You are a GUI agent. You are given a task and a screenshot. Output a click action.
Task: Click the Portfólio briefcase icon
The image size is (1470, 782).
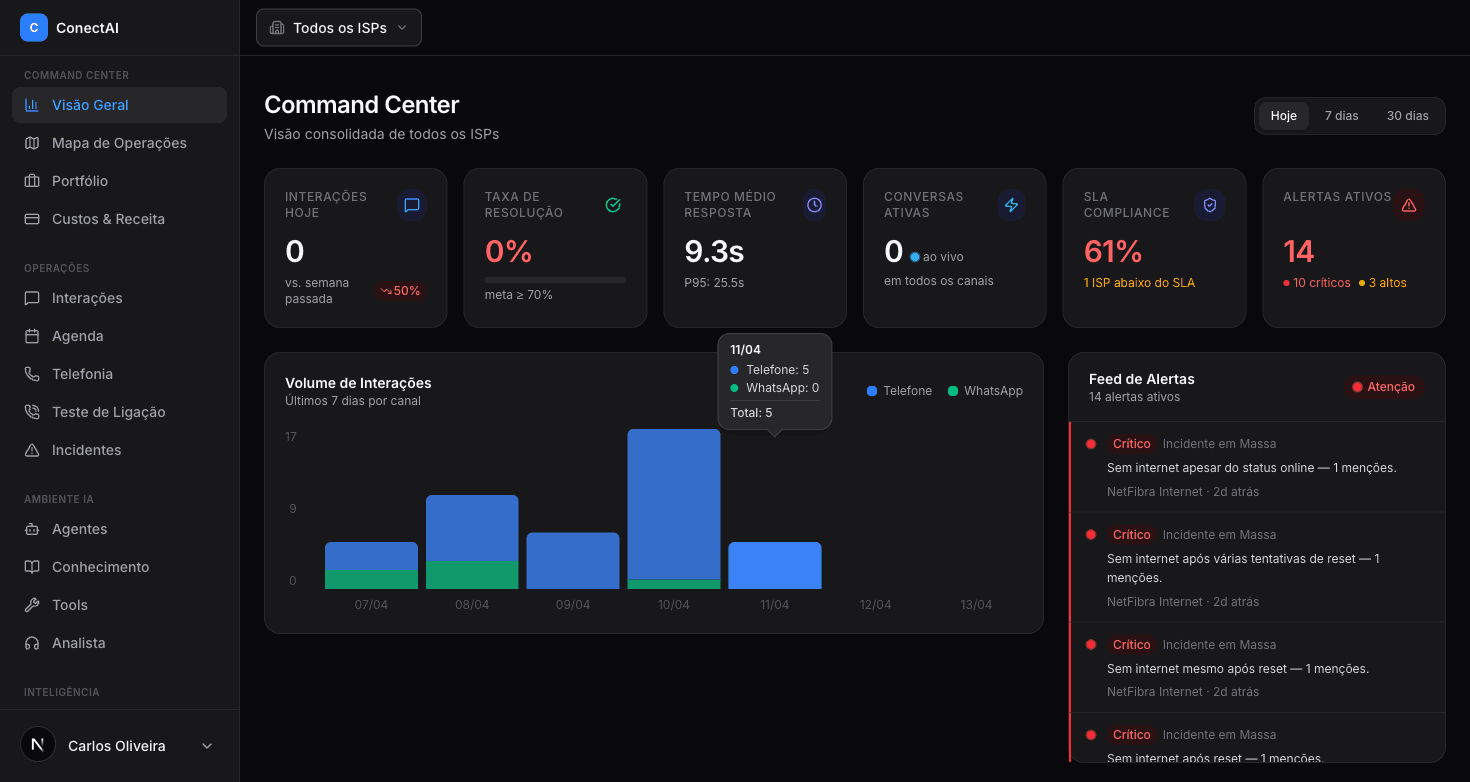[32, 181]
